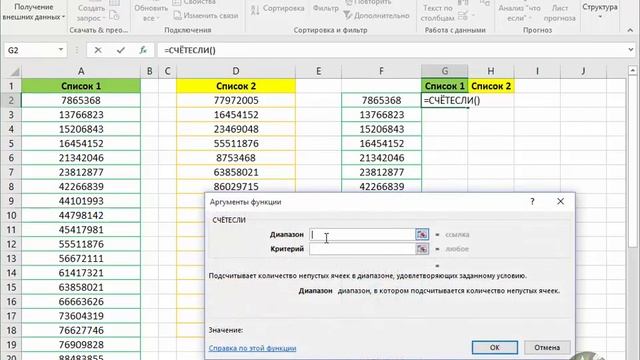Open the Получение внешних данных dropdown
The width and height of the screenshot is (640, 360).
pos(33,12)
